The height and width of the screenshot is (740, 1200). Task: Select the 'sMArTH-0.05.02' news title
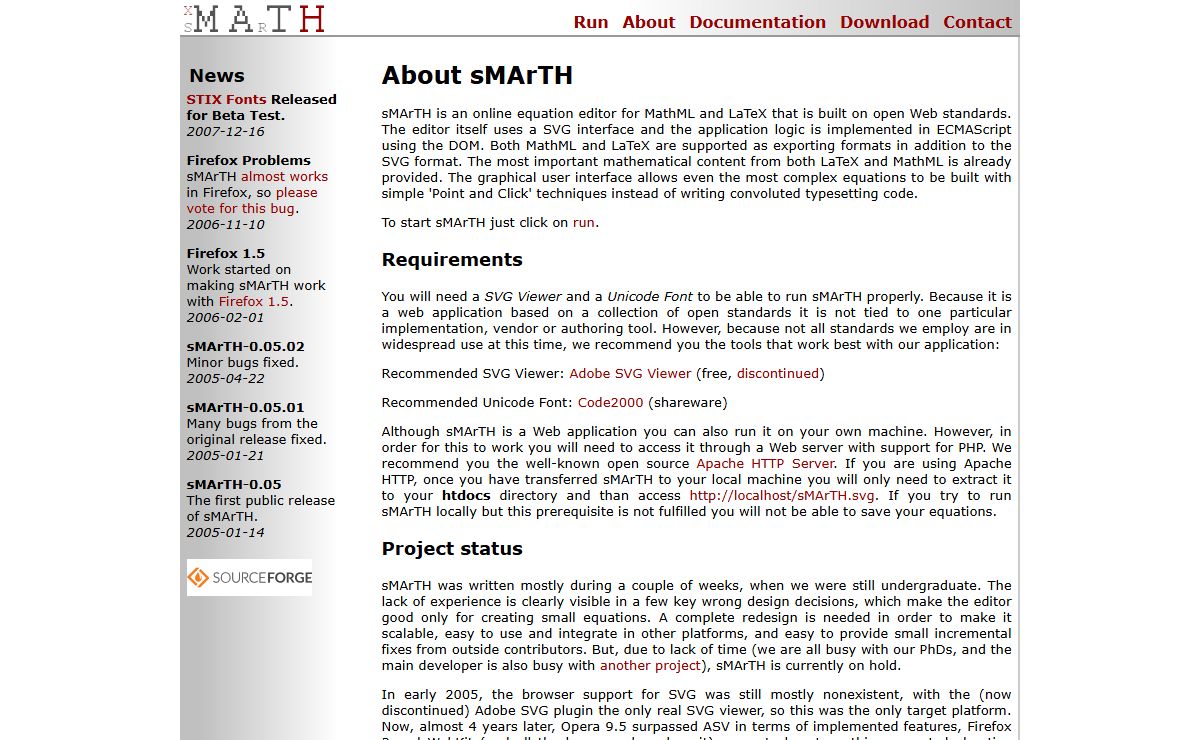(x=245, y=346)
